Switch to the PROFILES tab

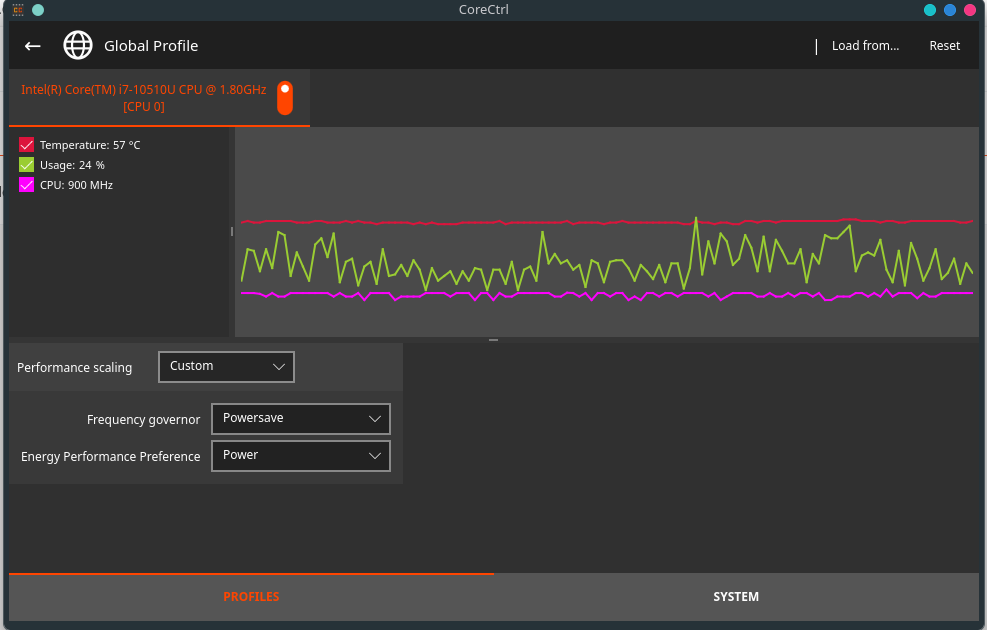[x=251, y=597]
